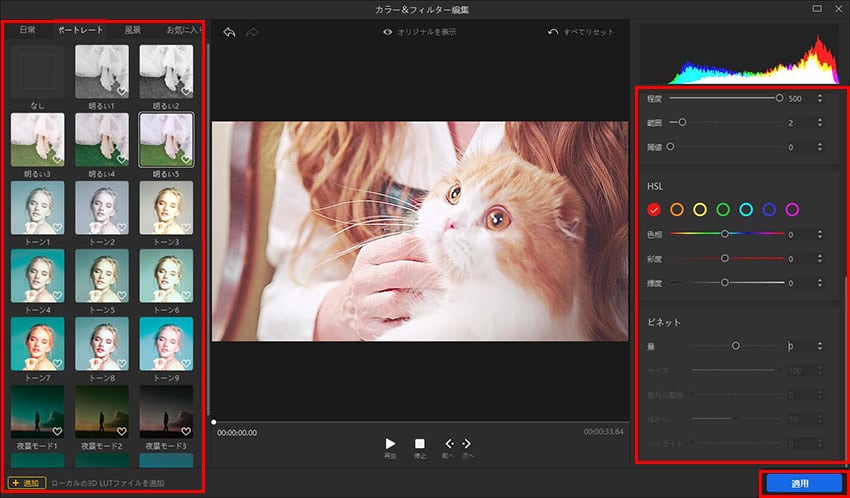Open the 日常 filter tab
This screenshot has height=498, width=850.
[27, 30]
